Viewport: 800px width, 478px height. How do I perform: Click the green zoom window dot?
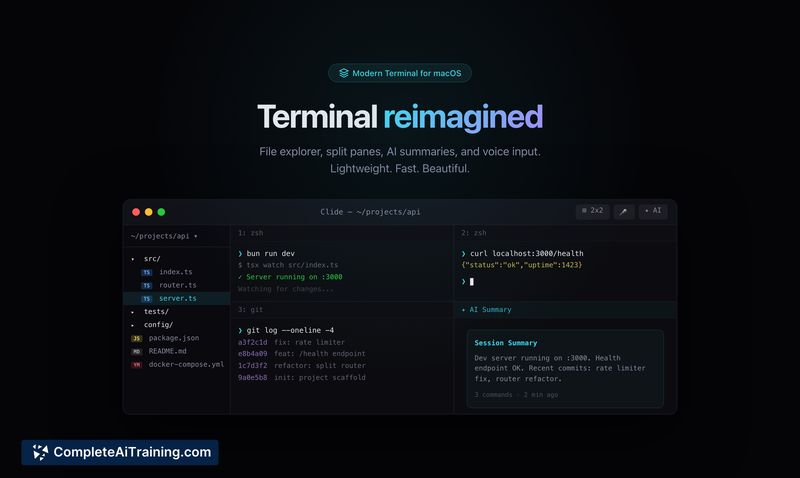pyautogui.click(x=161, y=212)
